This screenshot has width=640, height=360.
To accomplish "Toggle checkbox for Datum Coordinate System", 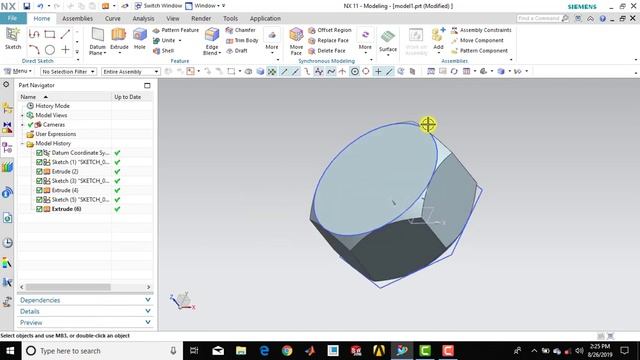I will point(39,153).
